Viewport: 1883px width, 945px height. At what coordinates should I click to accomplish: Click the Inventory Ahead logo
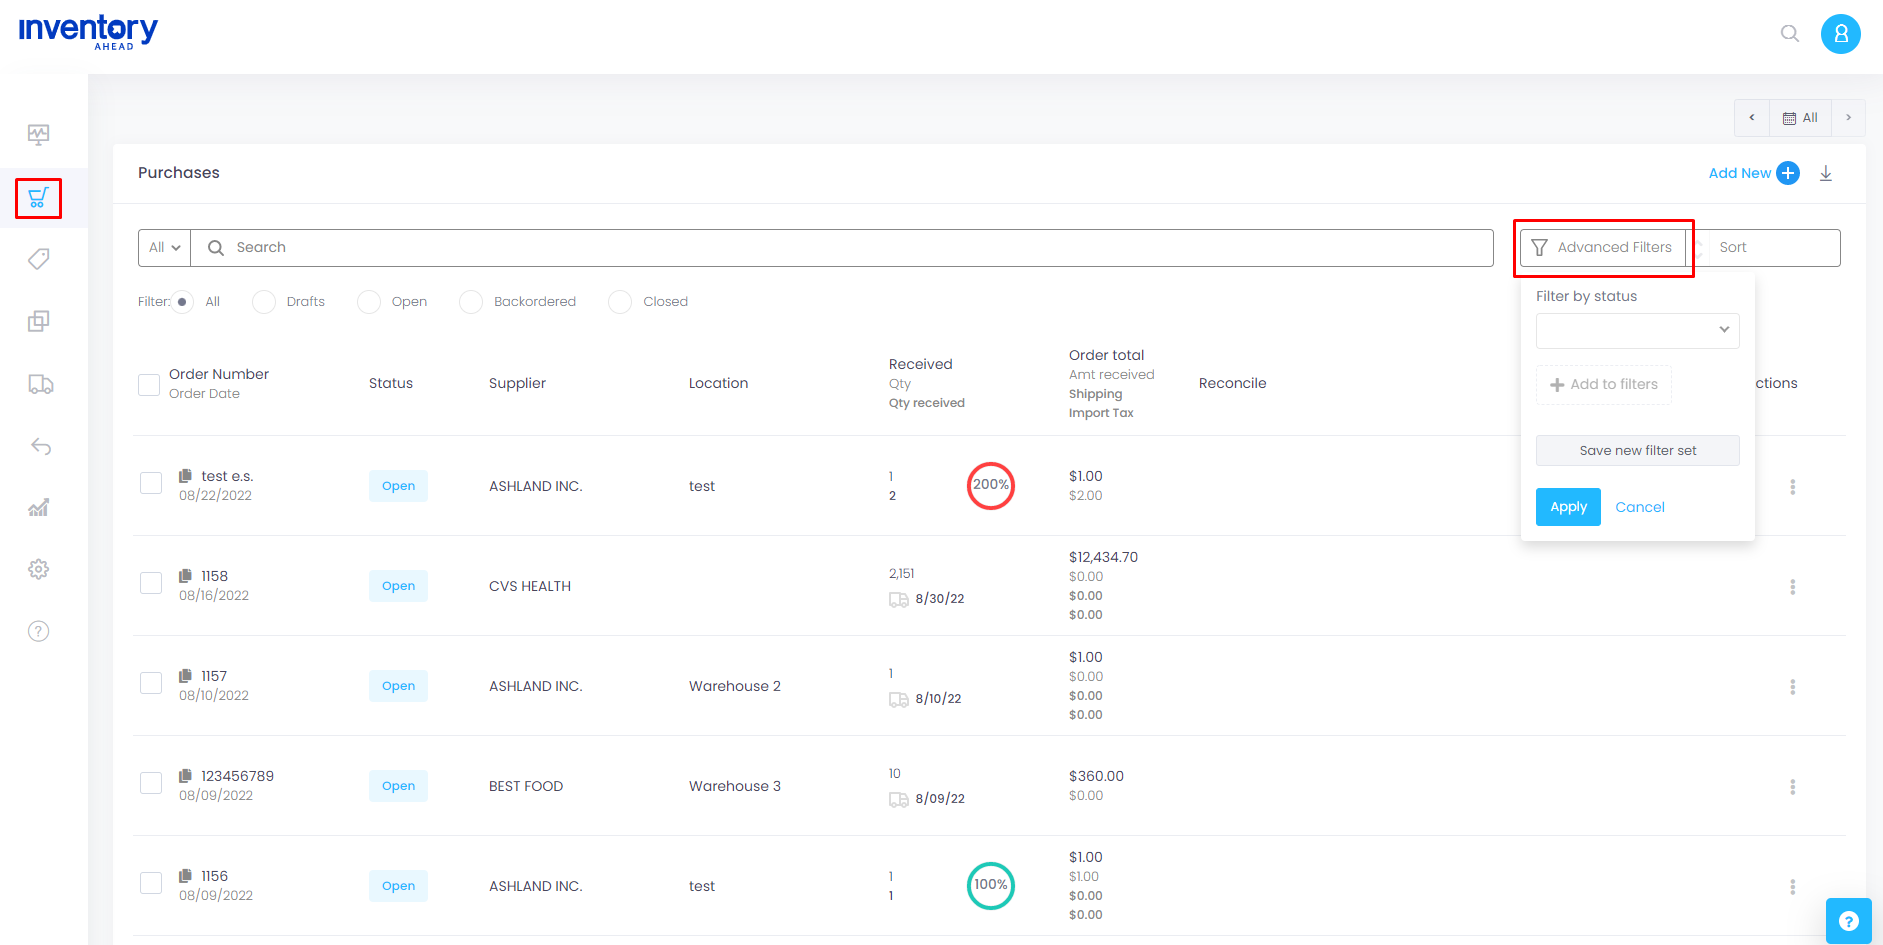(88, 32)
